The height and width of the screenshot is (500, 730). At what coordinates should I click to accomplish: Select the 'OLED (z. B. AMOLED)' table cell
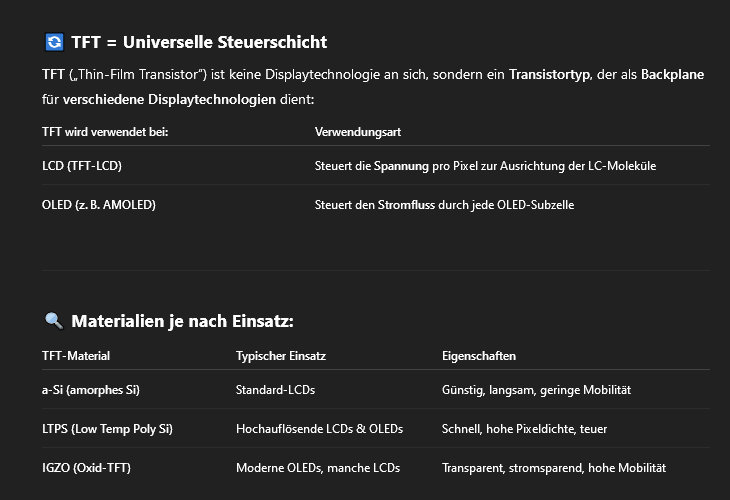[x=99, y=205]
